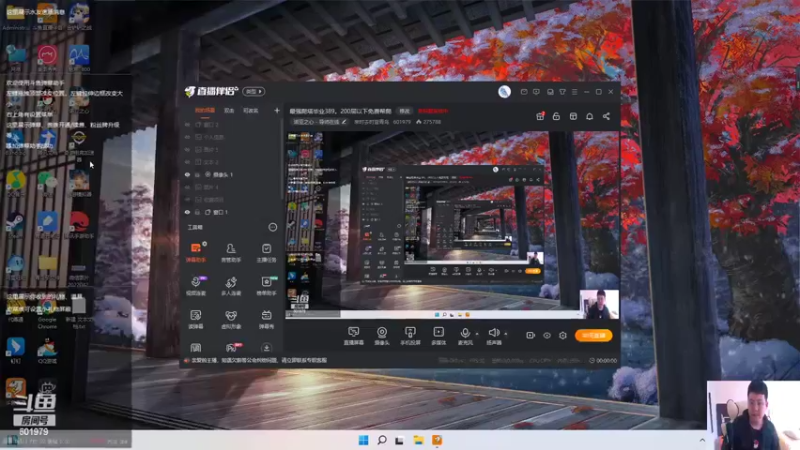
Task: Toggle visibility eye for 图片 4 source
Action: 187,187
